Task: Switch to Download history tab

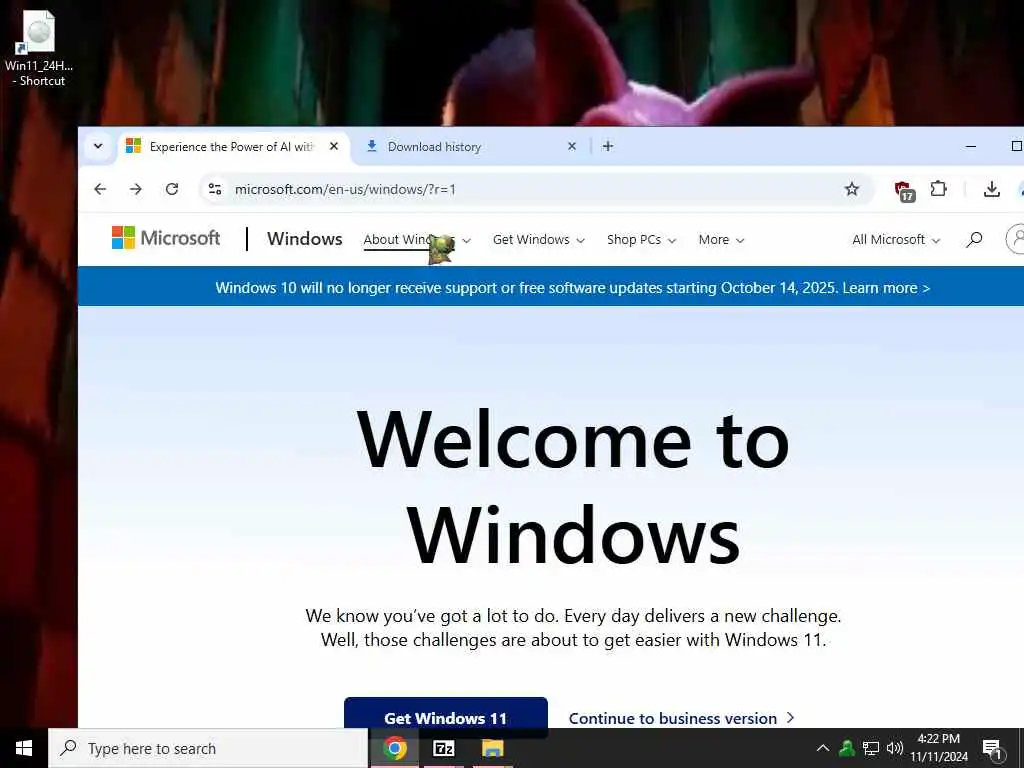Action: pyautogui.click(x=468, y=146)
